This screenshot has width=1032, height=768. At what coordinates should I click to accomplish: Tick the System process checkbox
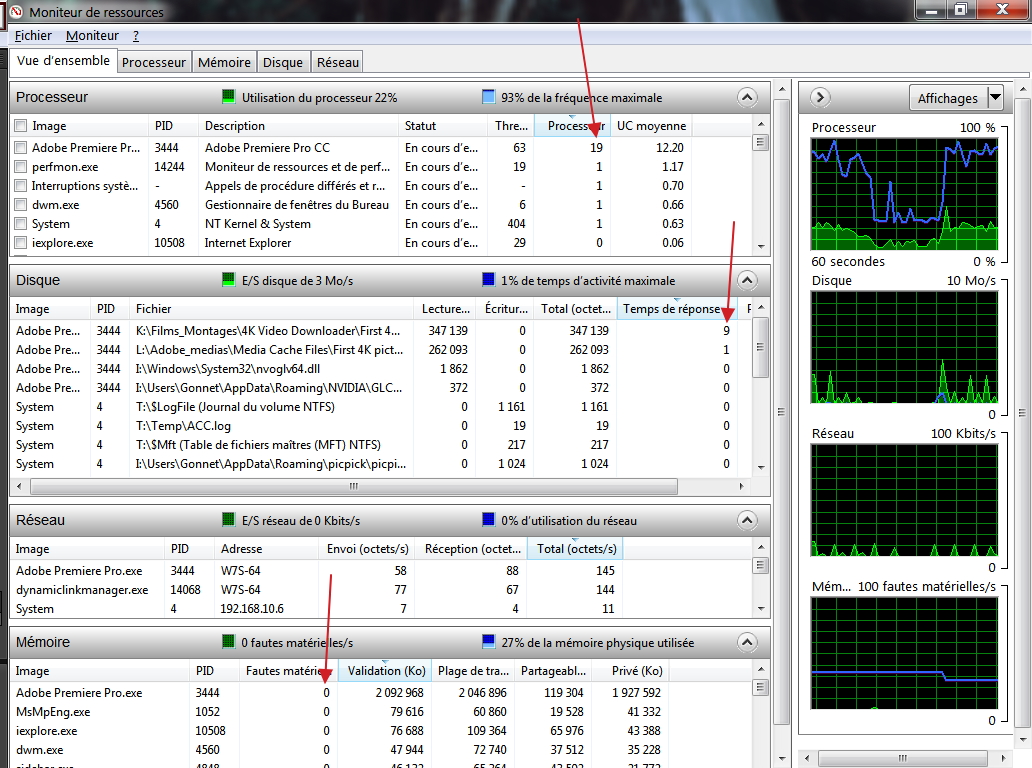pyautogui.click(x=21, y=224)
